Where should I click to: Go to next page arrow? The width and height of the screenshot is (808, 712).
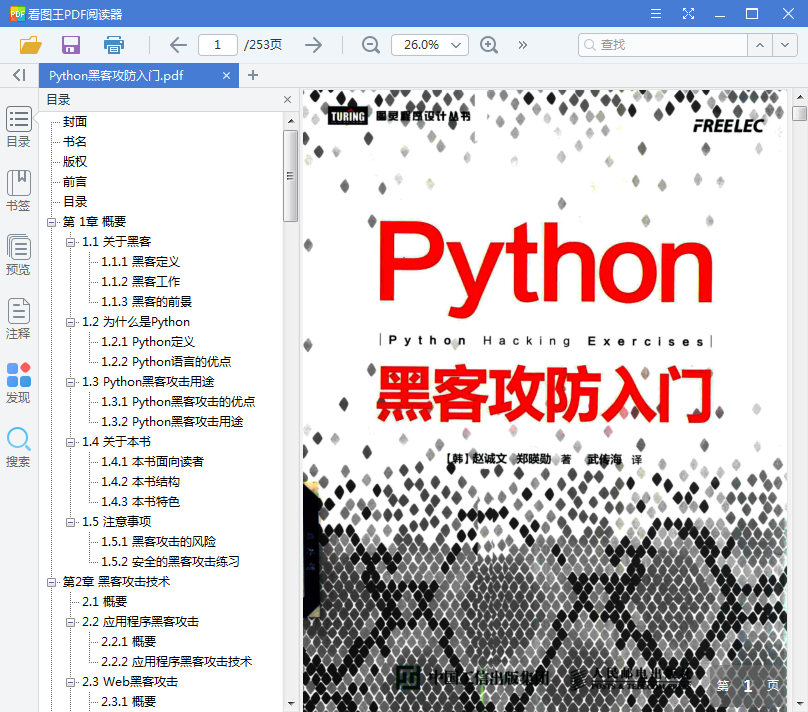point(313,45)
